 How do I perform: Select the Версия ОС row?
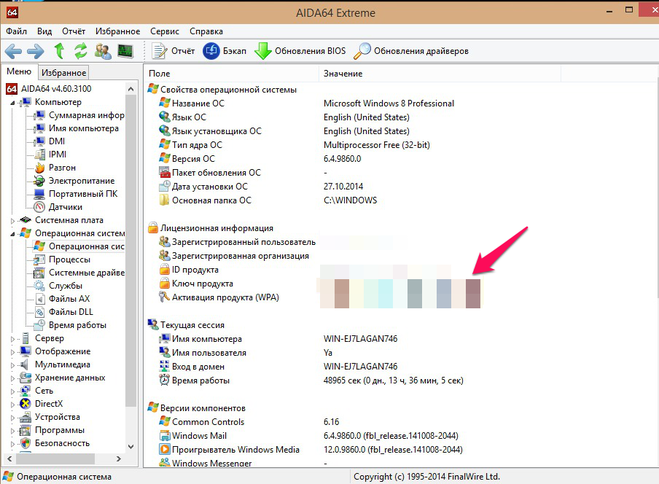point(260,159)
